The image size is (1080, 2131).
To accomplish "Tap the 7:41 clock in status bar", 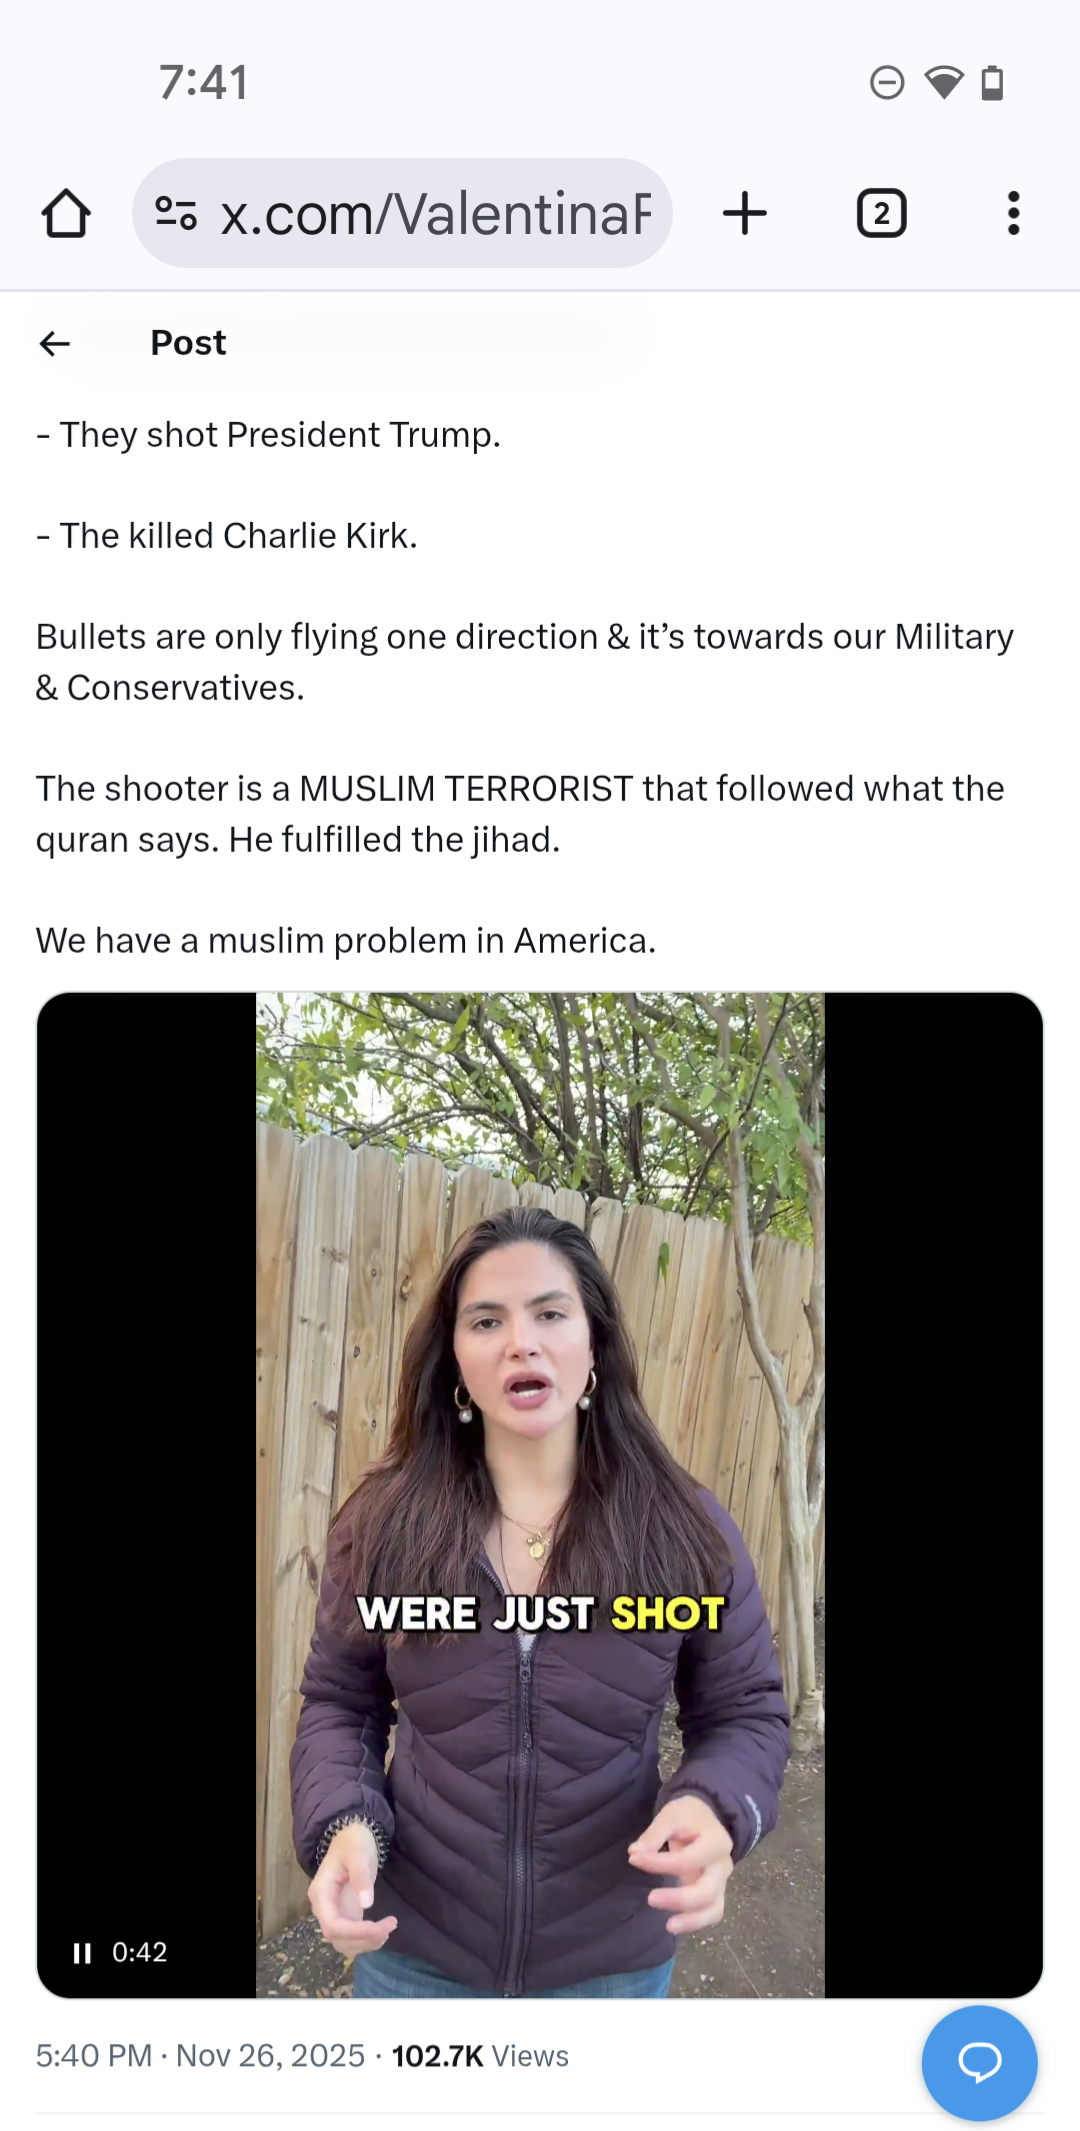I will click(203, 82).
